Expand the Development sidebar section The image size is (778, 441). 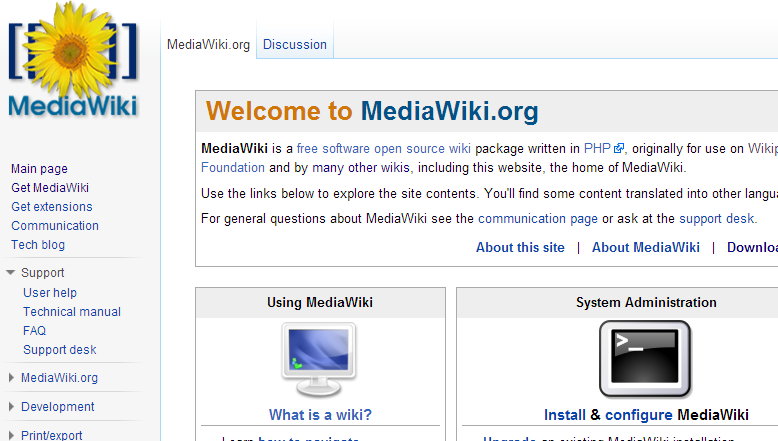click(x=11, y=406)
